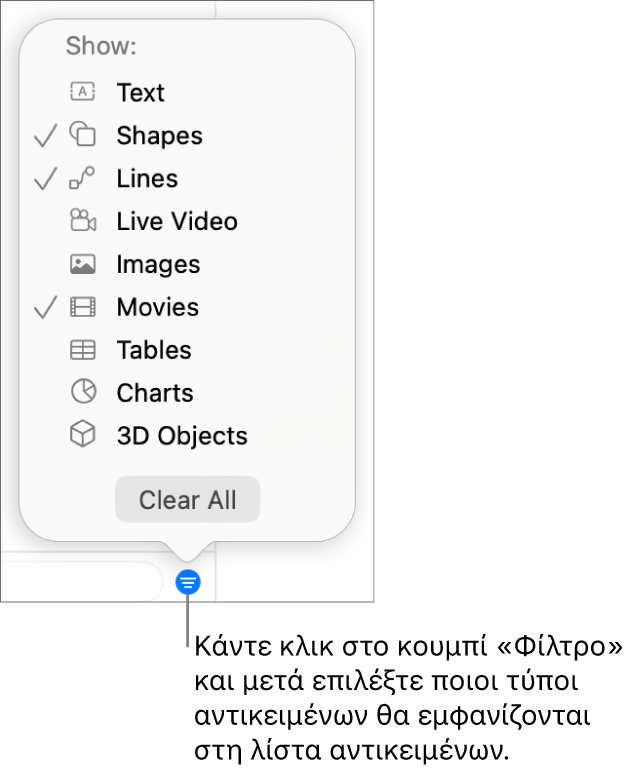Click the Live Video camera icon
The height and width of the screenshot is (769, 633).
pos(82,221)
